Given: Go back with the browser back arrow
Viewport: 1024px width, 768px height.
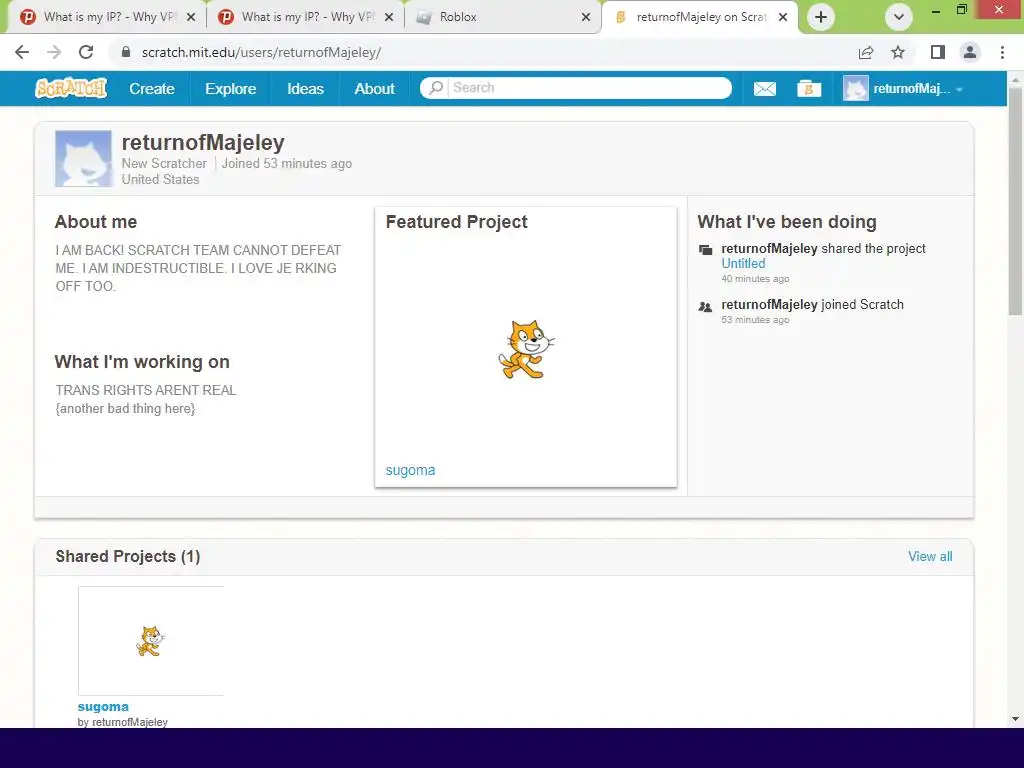Looking at the screenshot, I should click(22, 52).
